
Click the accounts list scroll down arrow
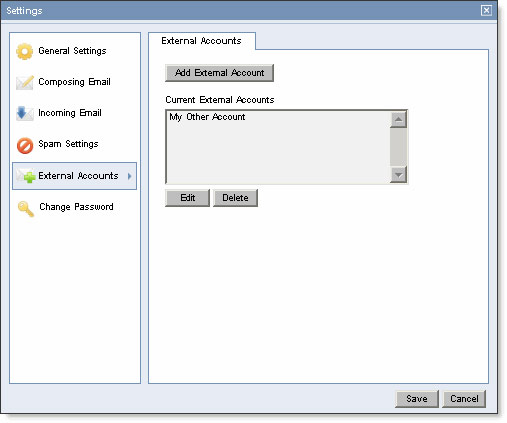[x=398, y=174]
